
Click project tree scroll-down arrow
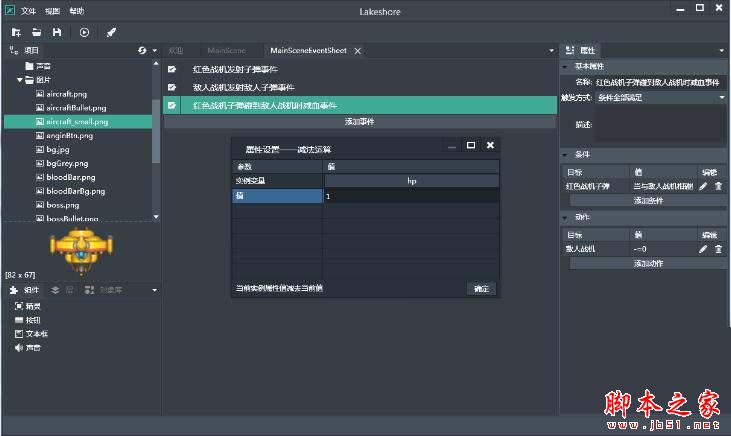pyautogui.click(x=156, y=217)
